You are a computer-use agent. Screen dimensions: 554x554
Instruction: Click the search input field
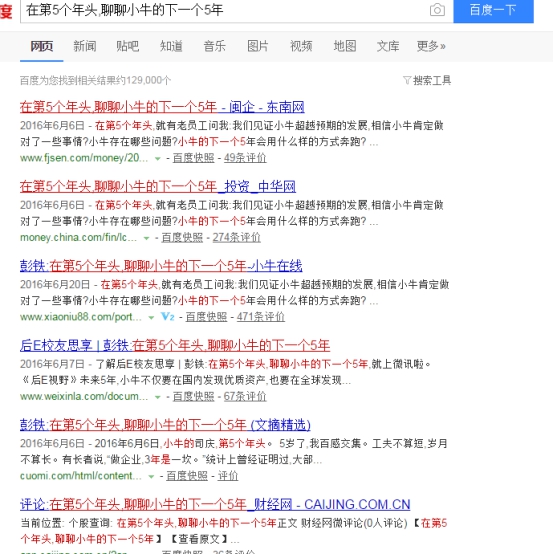point(226,11)
